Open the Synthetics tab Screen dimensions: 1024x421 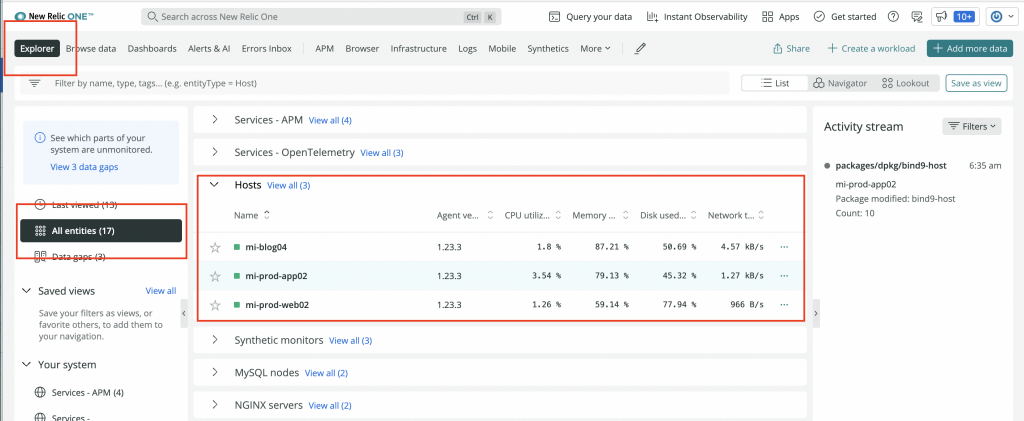click(x=548, y=48)
